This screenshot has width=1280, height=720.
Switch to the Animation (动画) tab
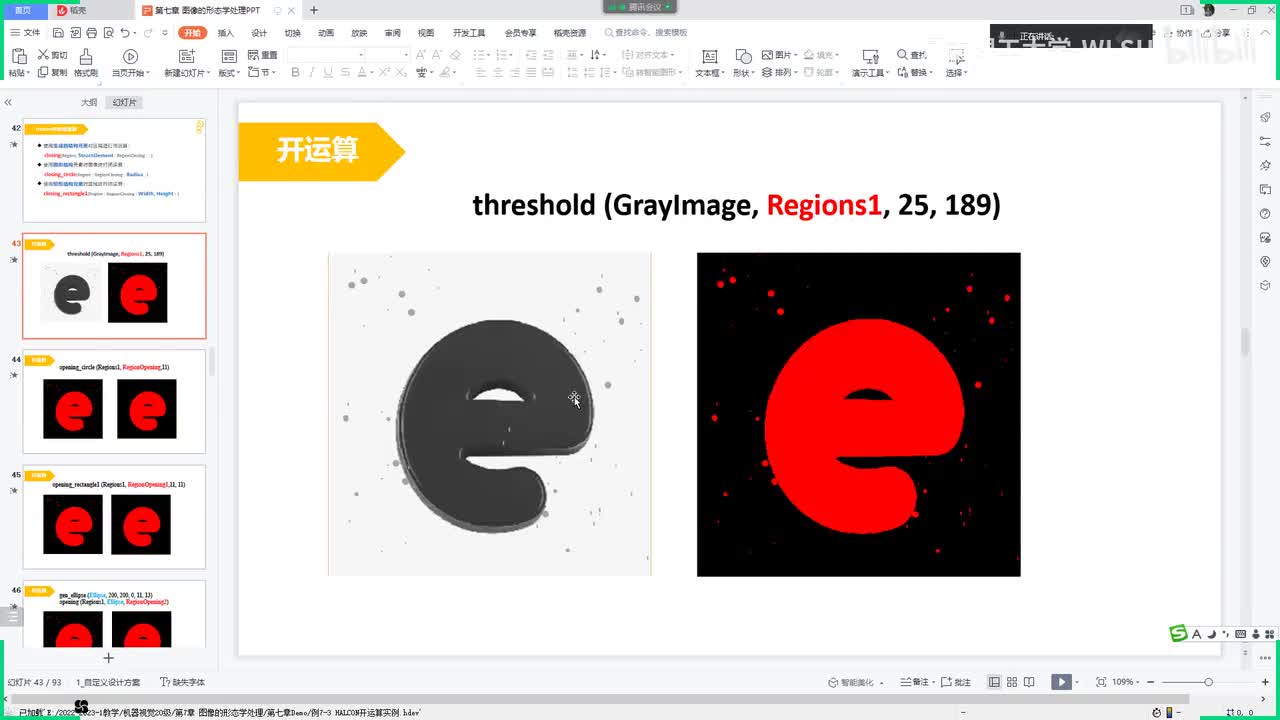coord(326,32)
